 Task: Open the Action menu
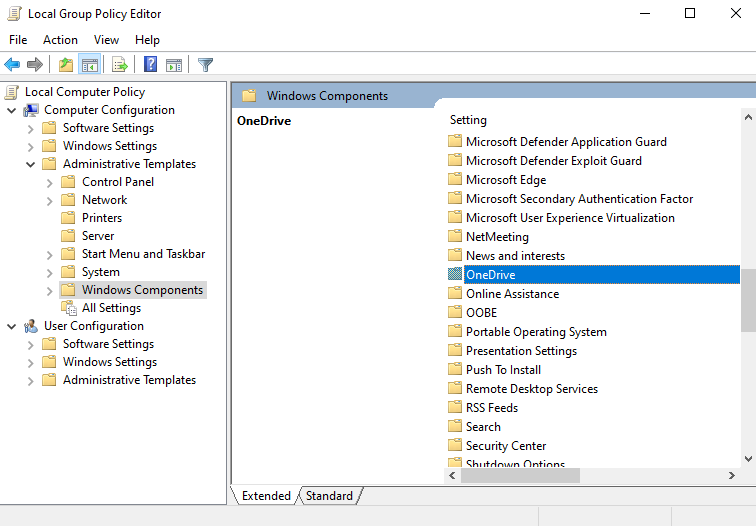(x=60, y=40)
